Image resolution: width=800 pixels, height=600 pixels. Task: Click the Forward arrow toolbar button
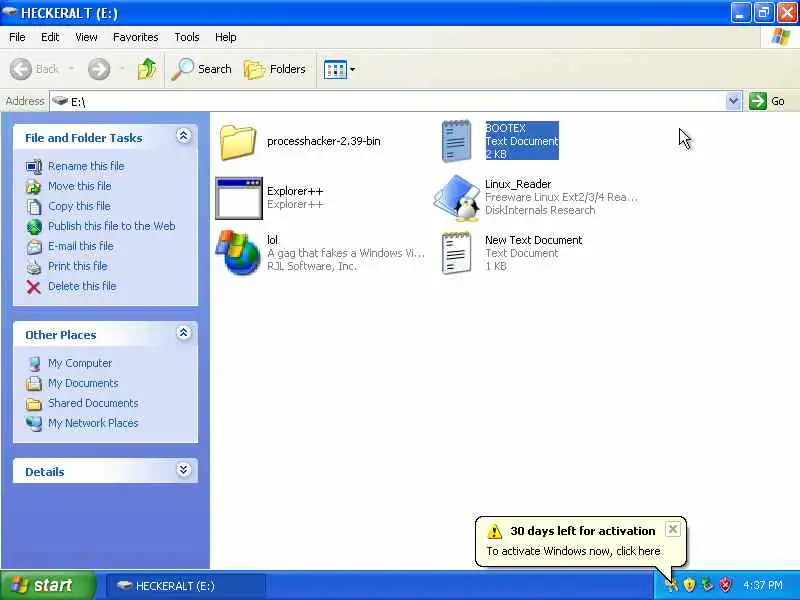pos(99,69)
